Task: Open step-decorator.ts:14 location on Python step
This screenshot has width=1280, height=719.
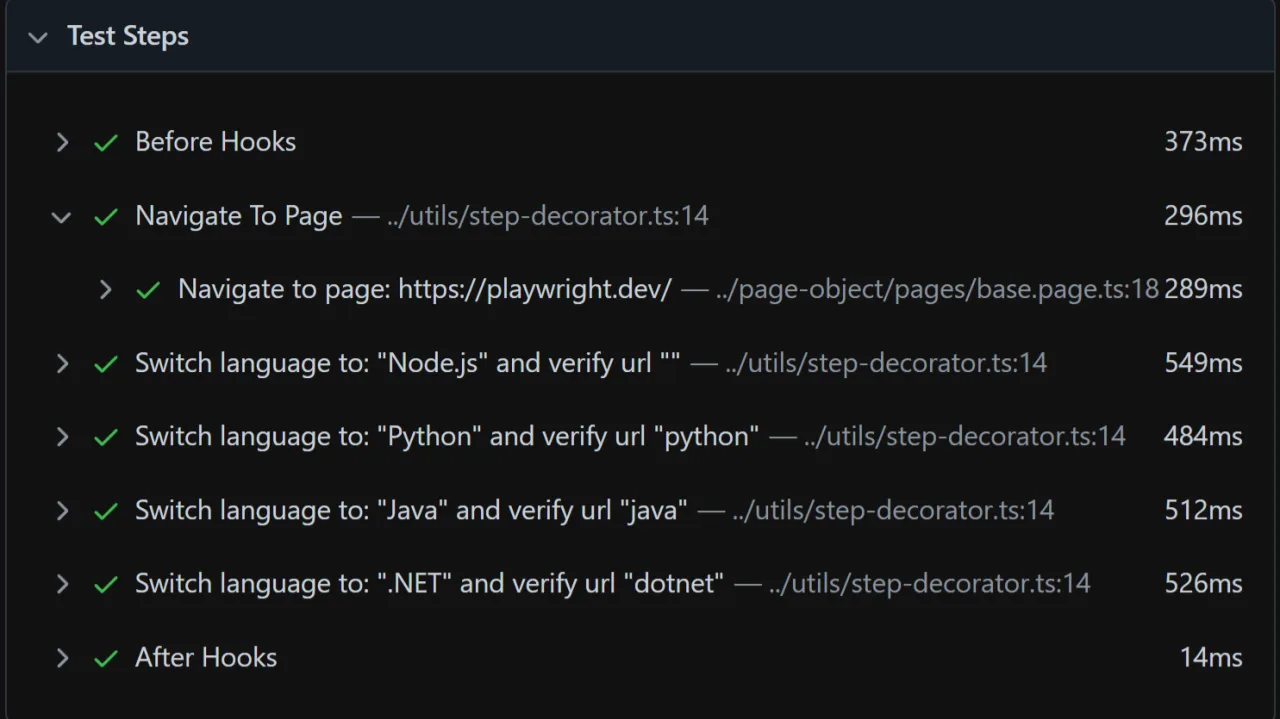Action: click(965, 437)
